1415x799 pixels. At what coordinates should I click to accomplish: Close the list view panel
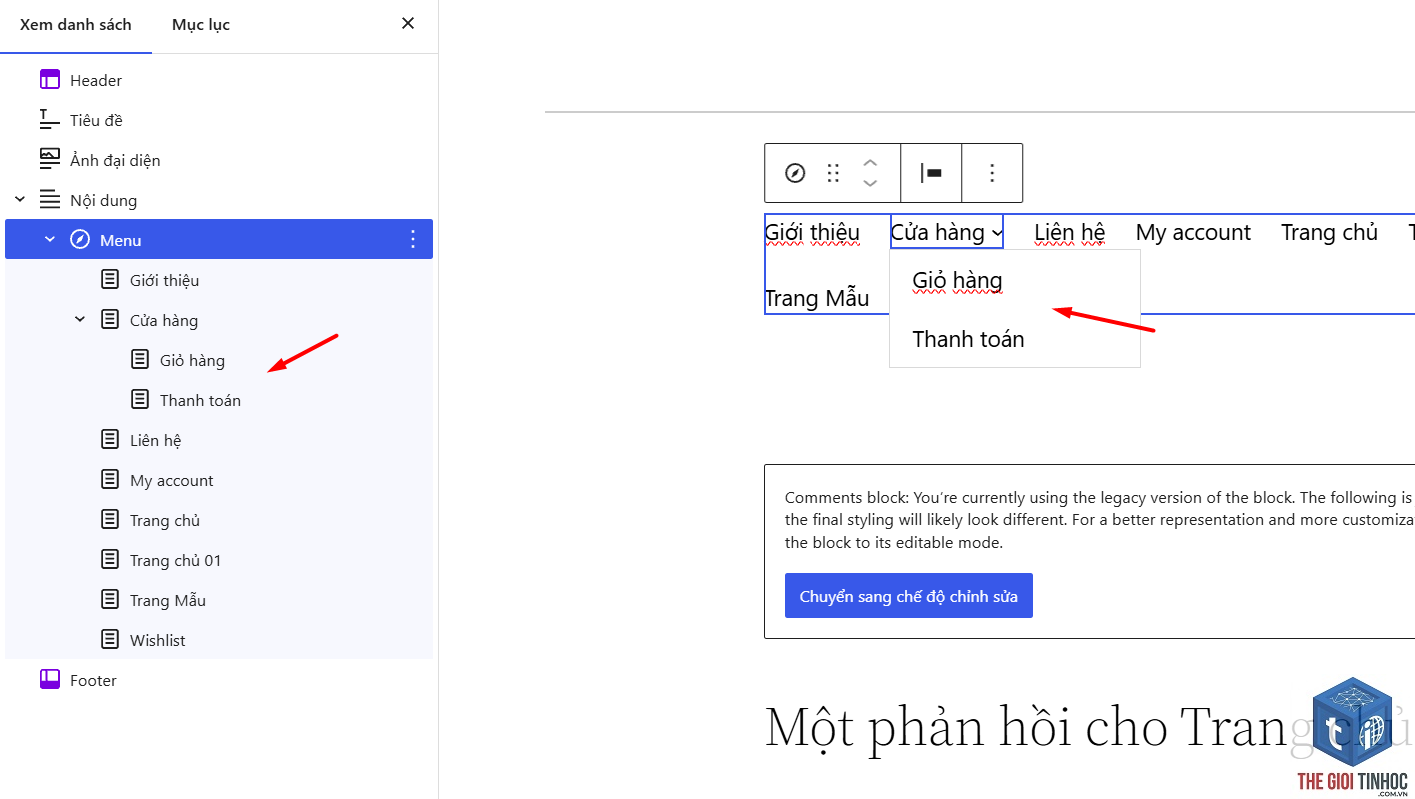click(408, 23)
